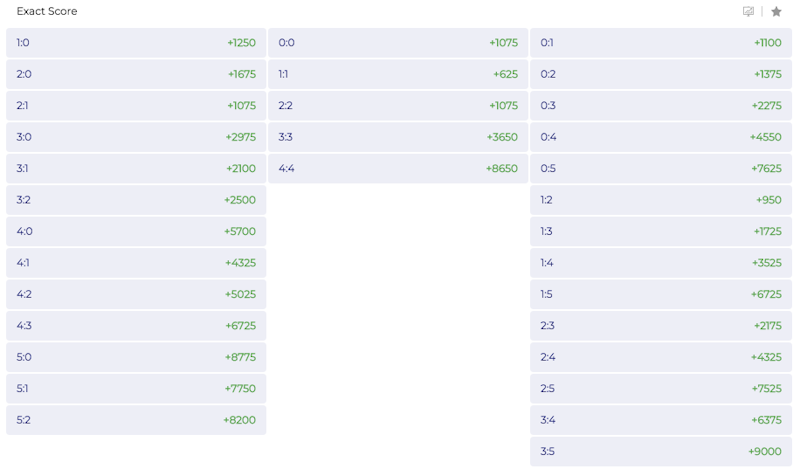Choose the 3:3 draw at +3650
Screen dimensions: 800x476
click(x=398, y=137)
